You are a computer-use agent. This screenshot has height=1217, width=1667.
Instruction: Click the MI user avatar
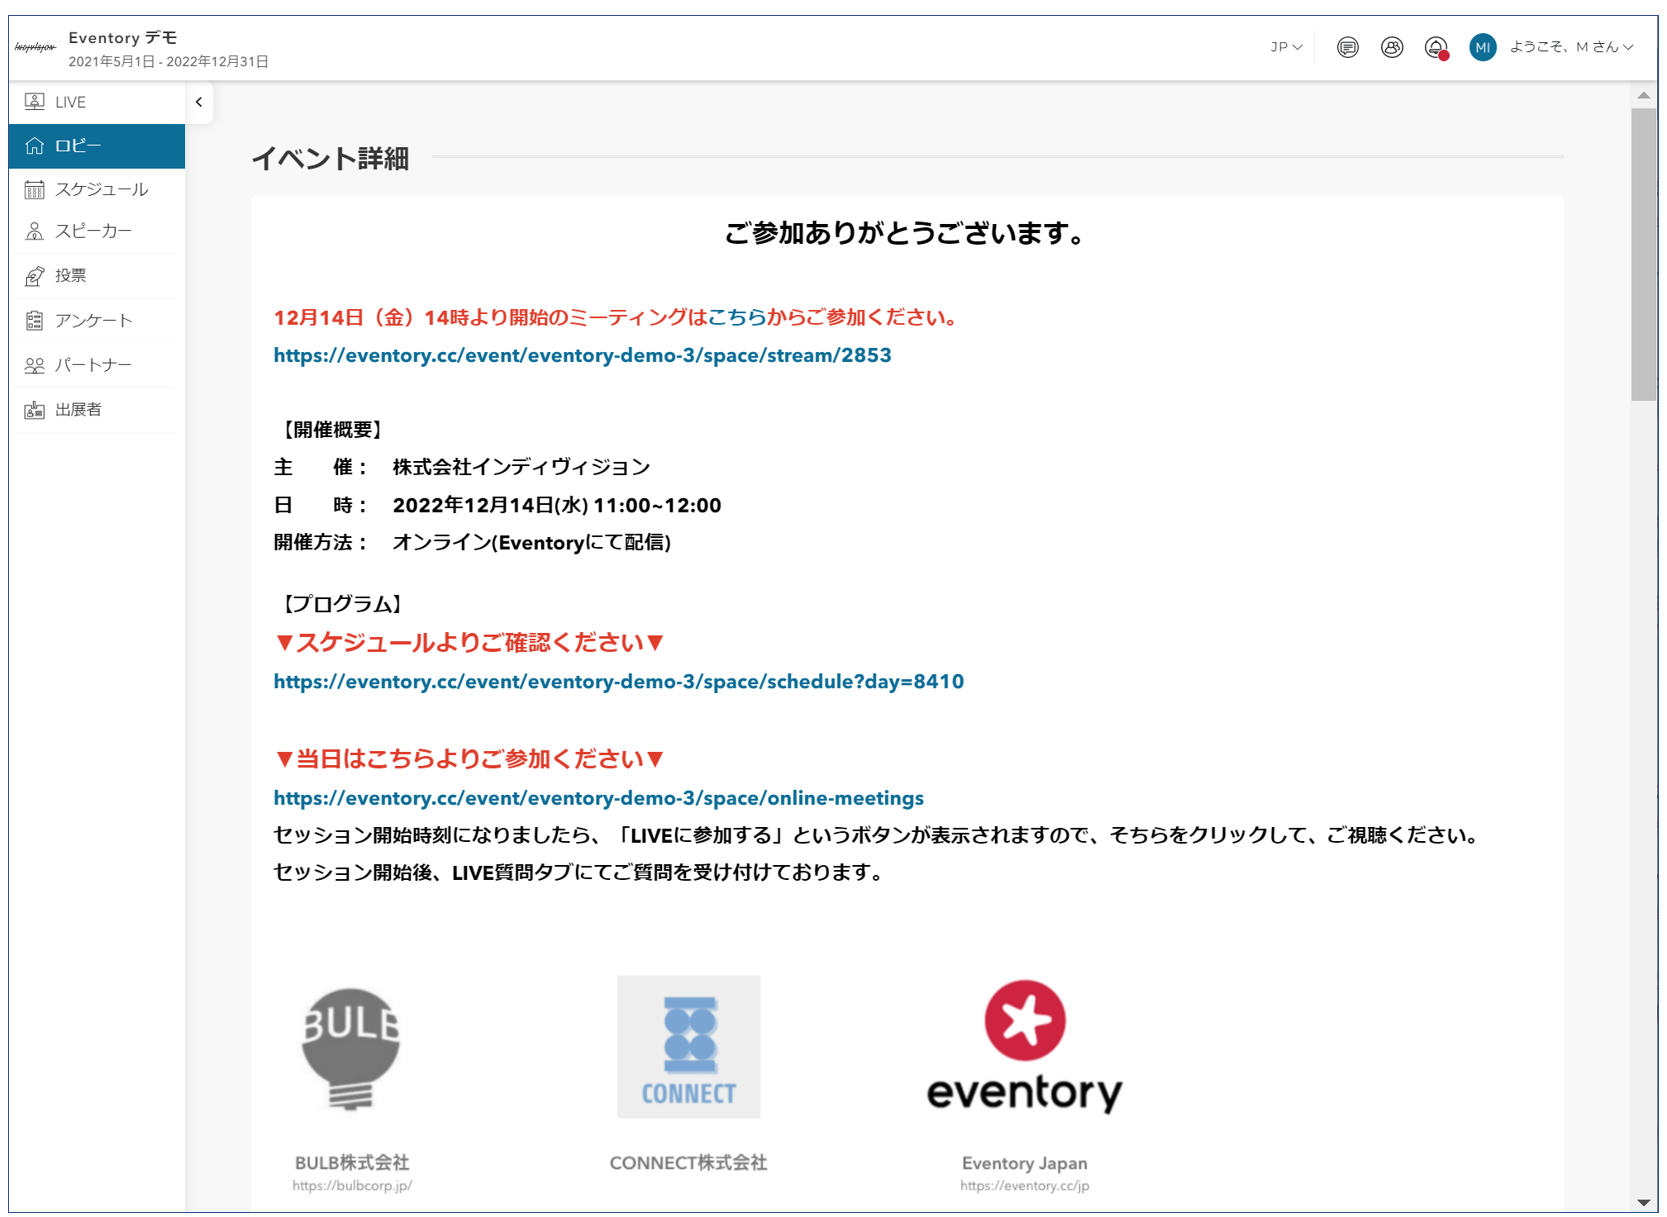tap(1482, 47)
